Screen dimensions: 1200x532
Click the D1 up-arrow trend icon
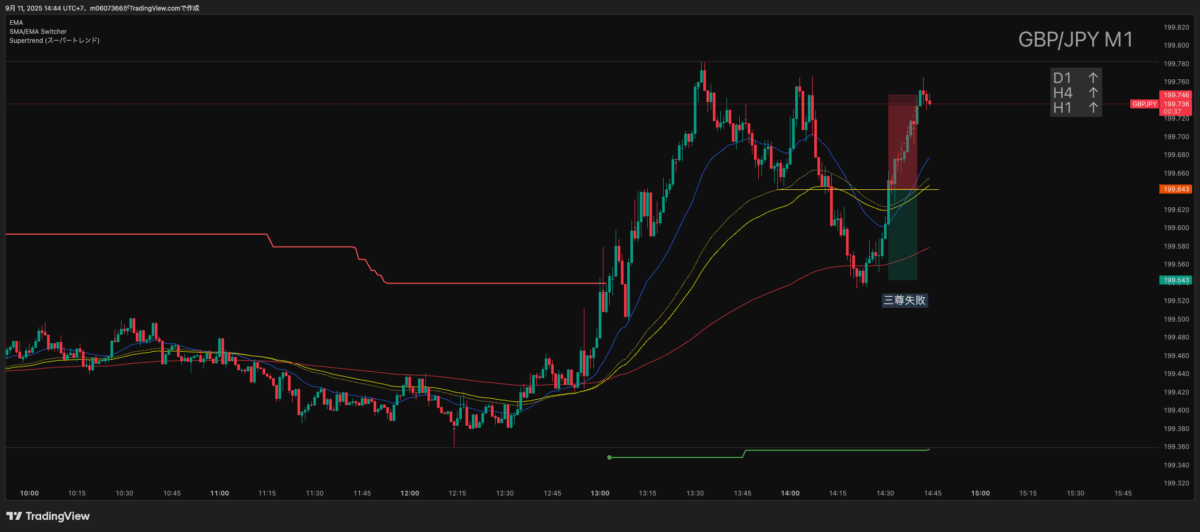point(1093,77)
